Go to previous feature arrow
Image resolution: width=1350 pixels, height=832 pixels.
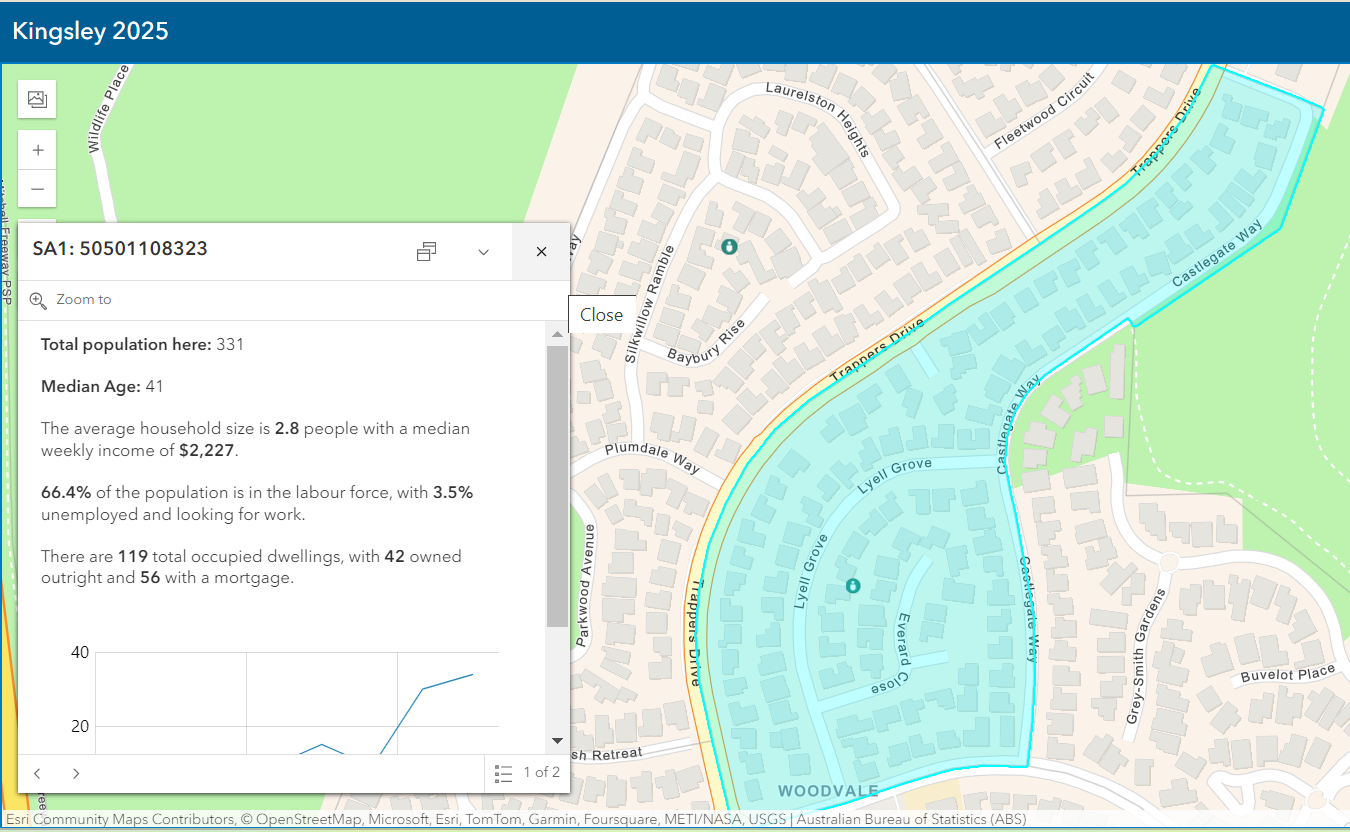[37, 773]
